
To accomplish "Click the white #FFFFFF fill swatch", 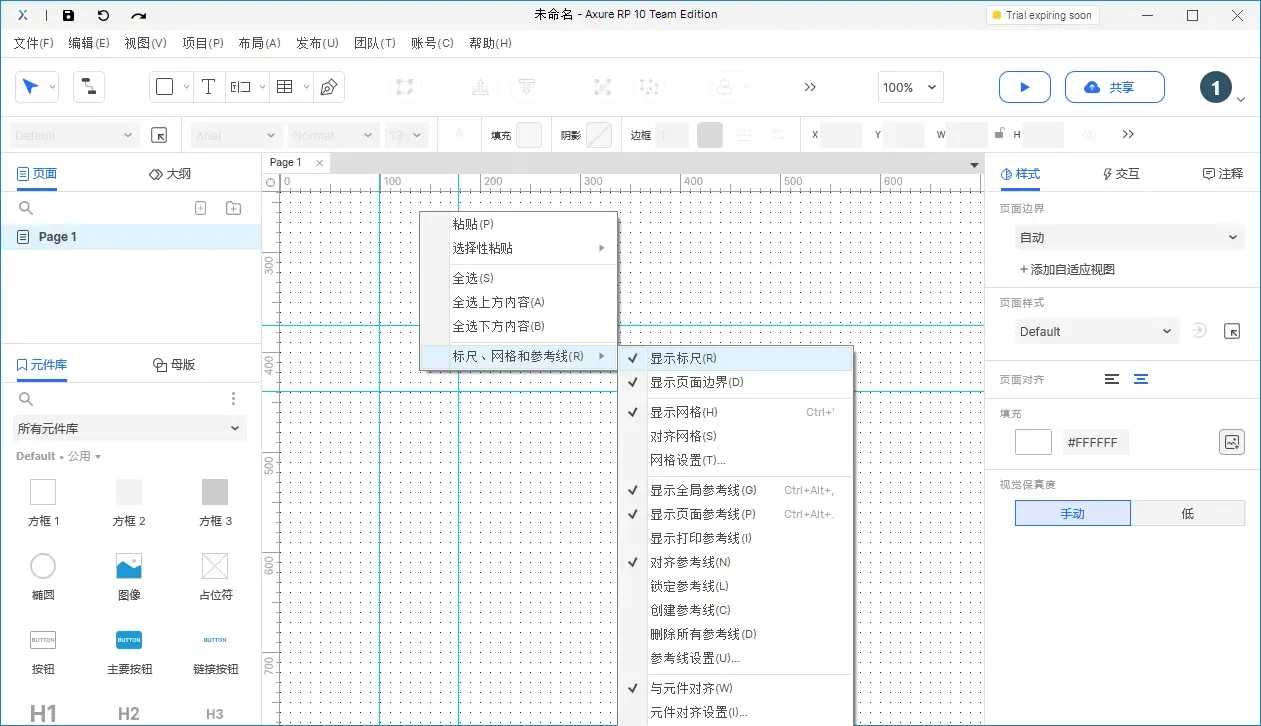I will click(x=1032, y=441).
